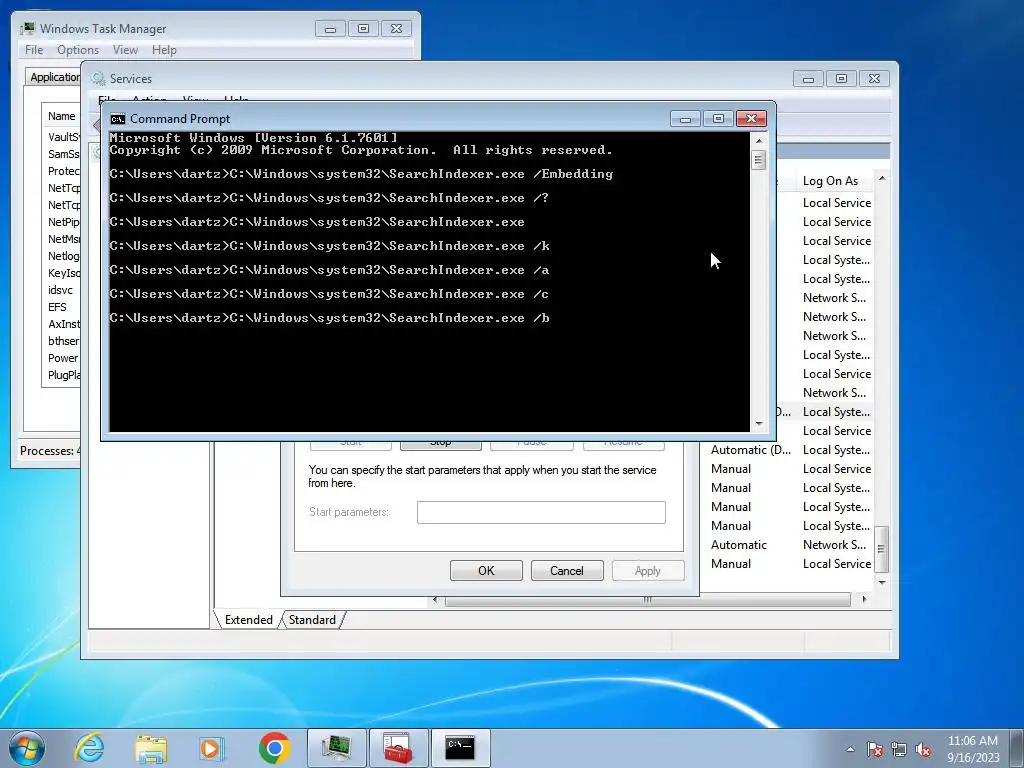1024x768 pixels.
Task: Click the Start parameters text field
Action: 541,513
